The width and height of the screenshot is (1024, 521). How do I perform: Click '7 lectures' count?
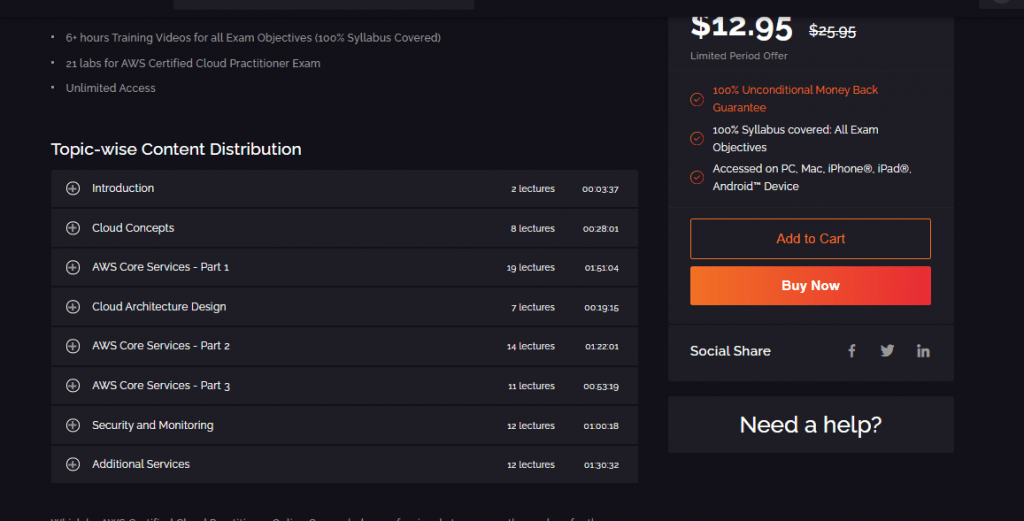pos(533,308)
